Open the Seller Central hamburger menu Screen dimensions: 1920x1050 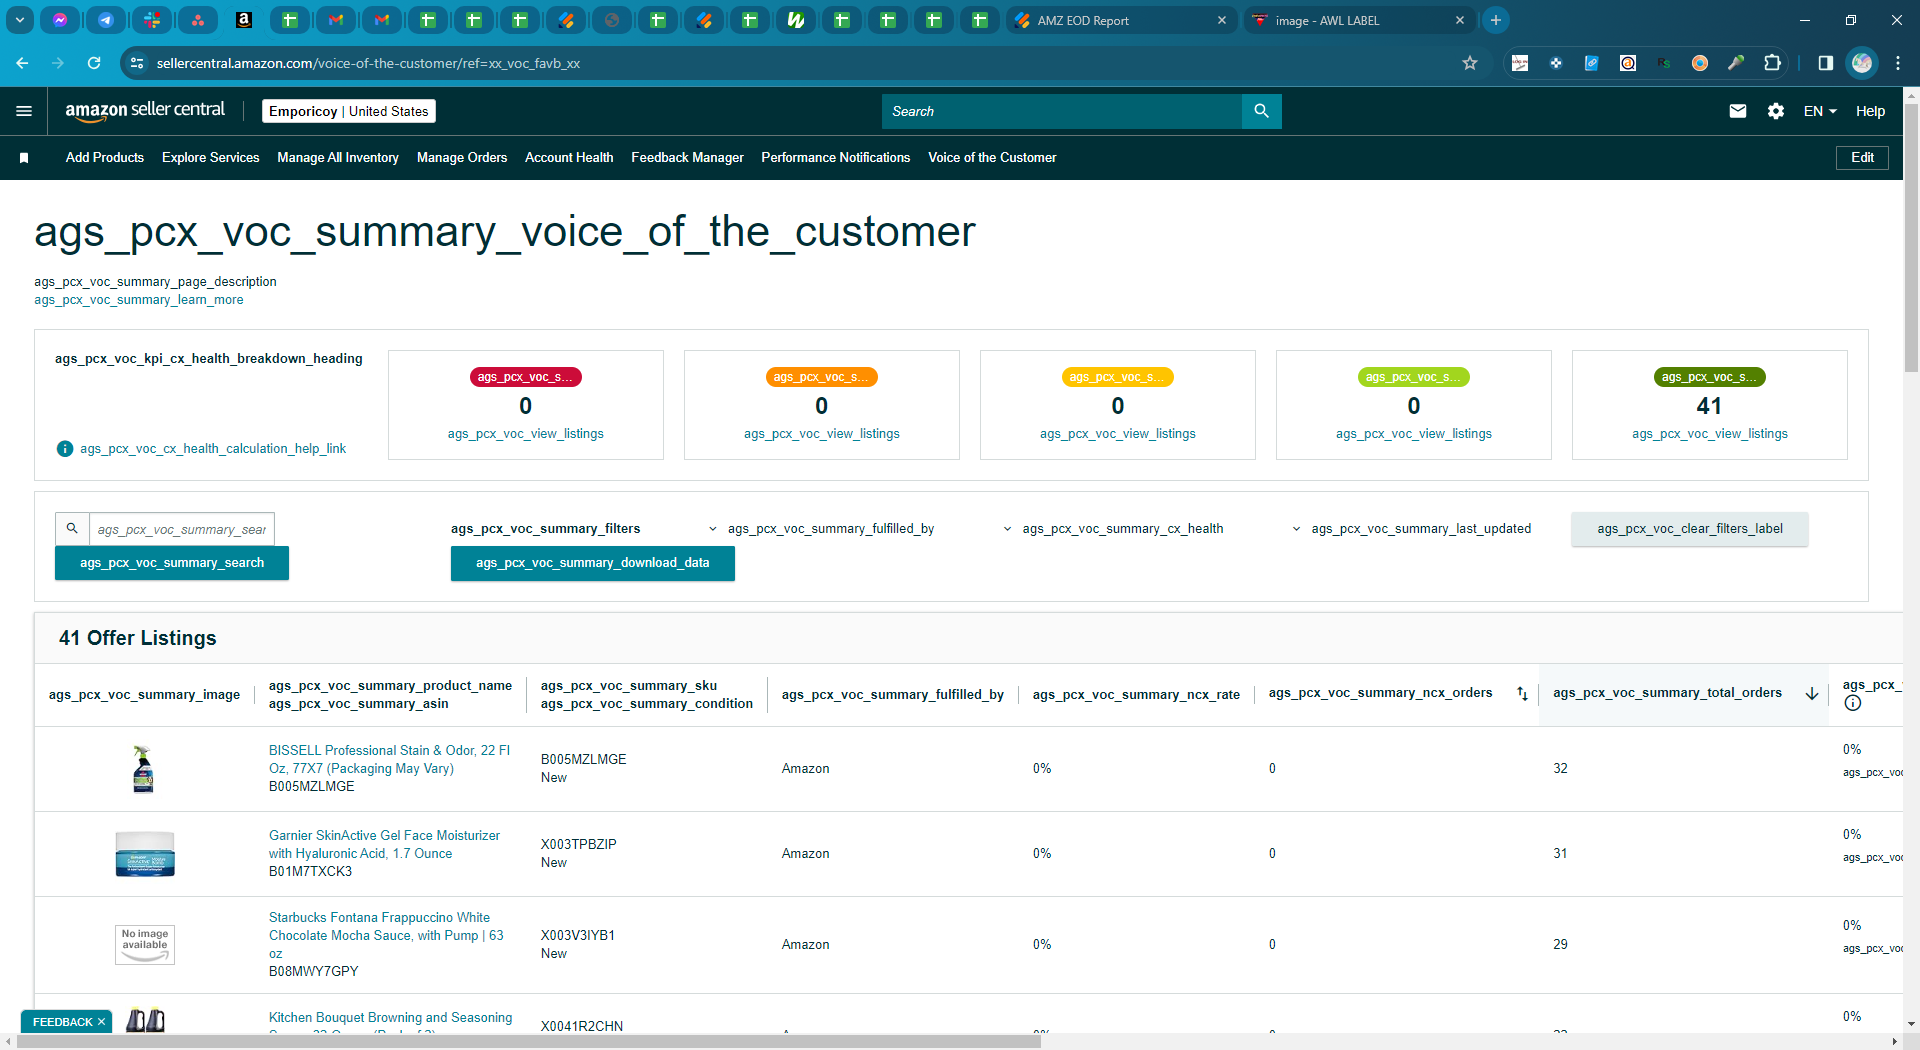[x=24, y=111]
